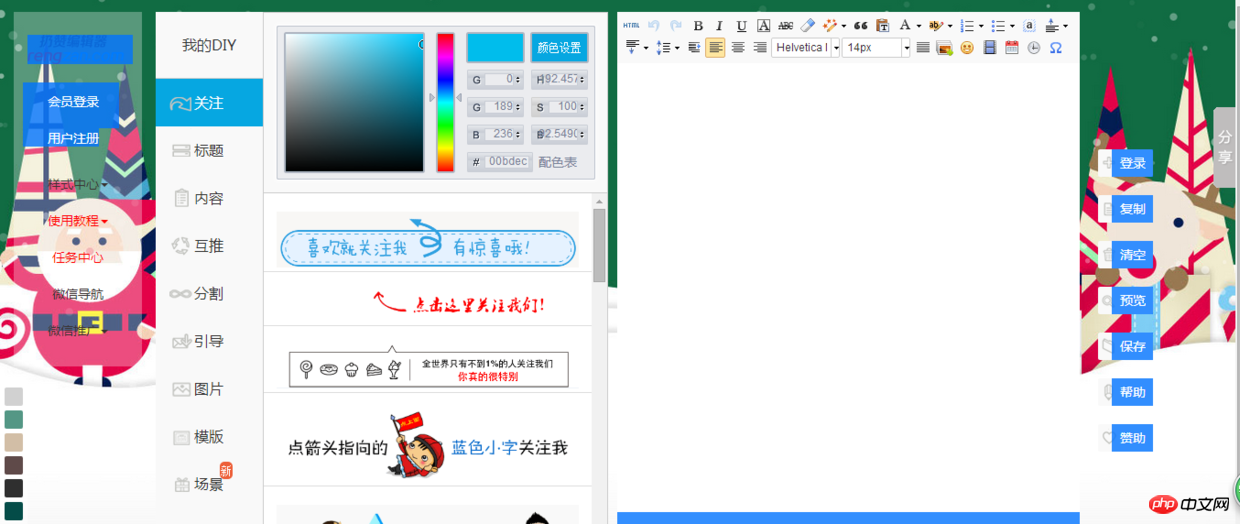Justify text alignment
1240x524 pixels.
pos(923,47)
